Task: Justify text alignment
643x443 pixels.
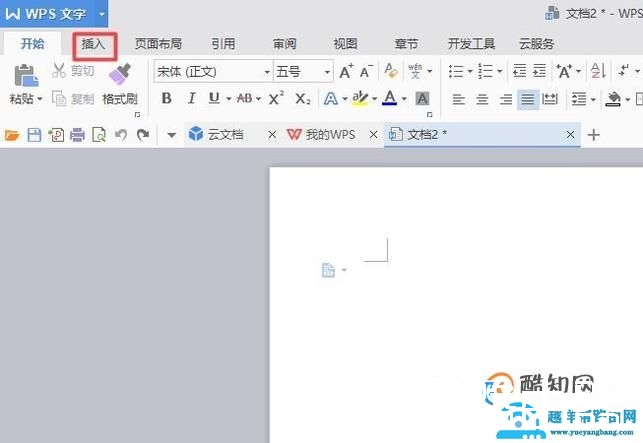Action: tap(528, 99)
